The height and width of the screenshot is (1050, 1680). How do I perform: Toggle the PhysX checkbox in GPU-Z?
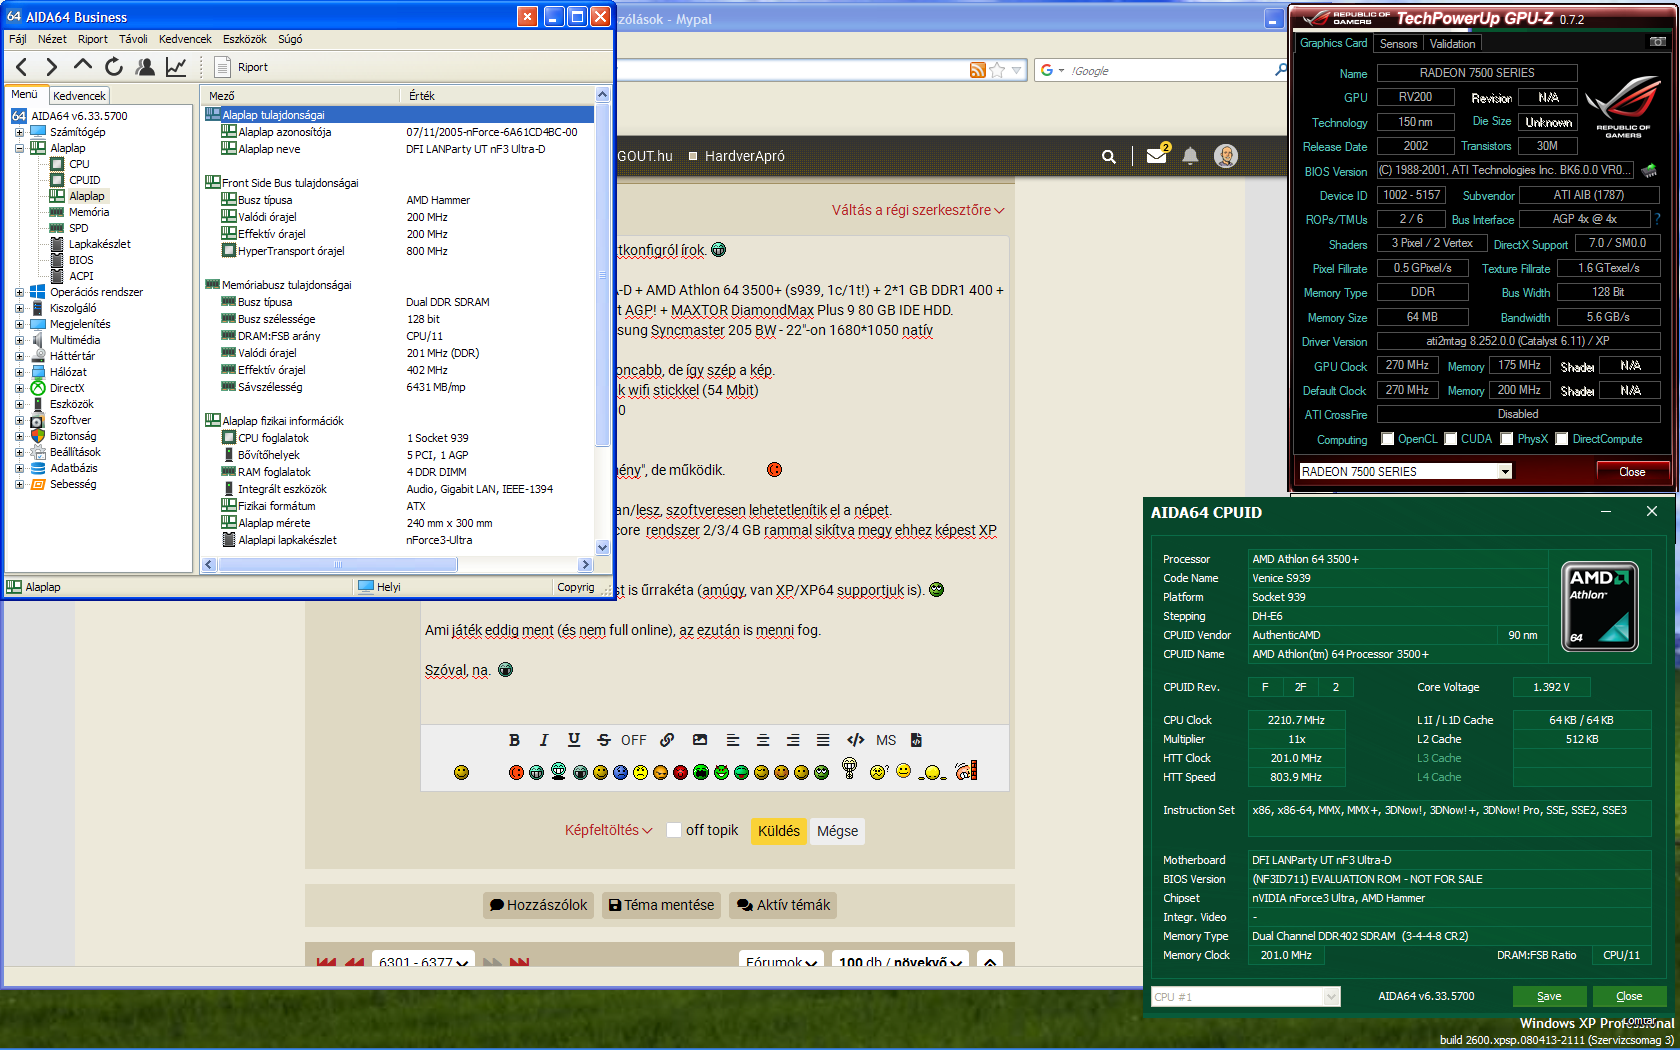click(x=1506, y=439)
